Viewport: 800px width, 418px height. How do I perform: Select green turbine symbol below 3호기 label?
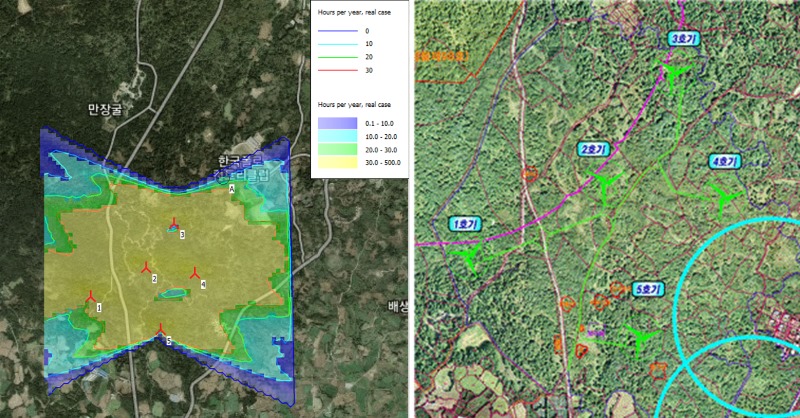[674, 73]
